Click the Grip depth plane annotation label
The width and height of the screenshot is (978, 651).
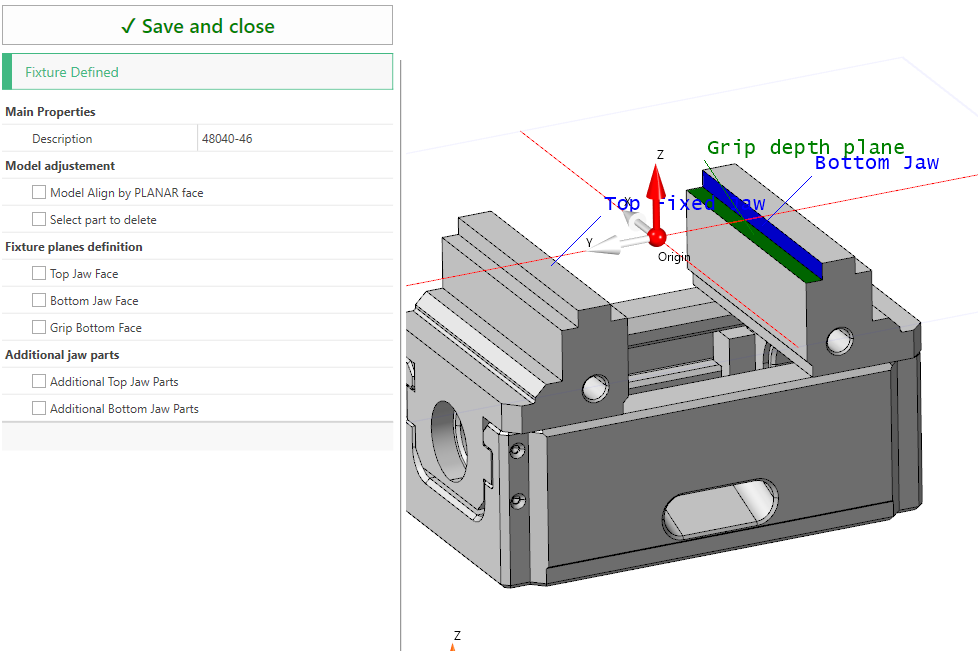click(x=805, y=148)
